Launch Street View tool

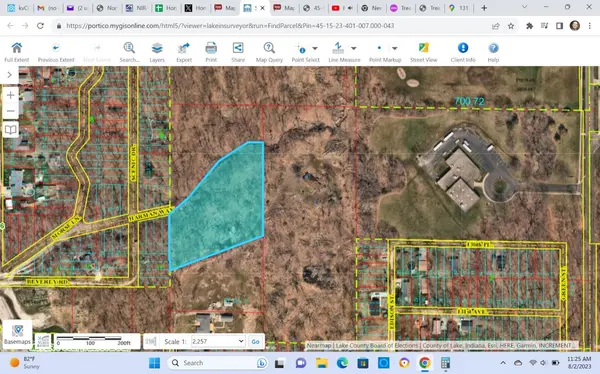tap(424, 52)
